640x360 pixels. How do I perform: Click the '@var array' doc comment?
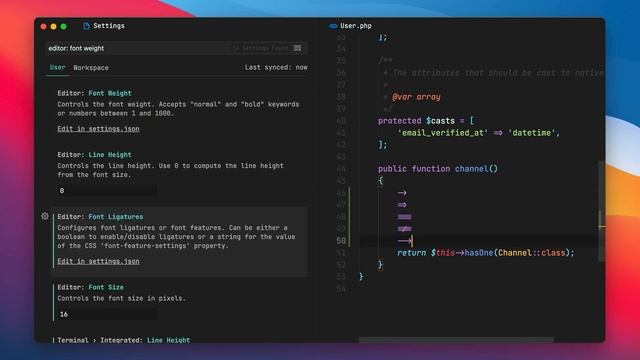click(416, 97)
